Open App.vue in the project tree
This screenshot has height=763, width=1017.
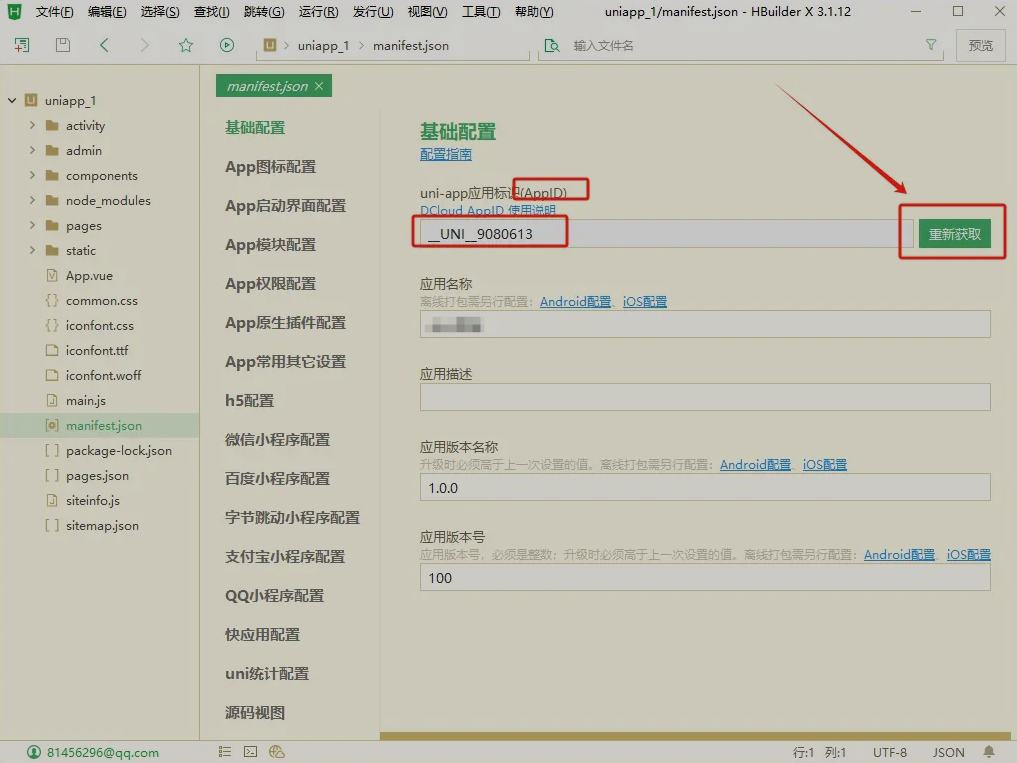pyautogui.click(x=89, y=276)
